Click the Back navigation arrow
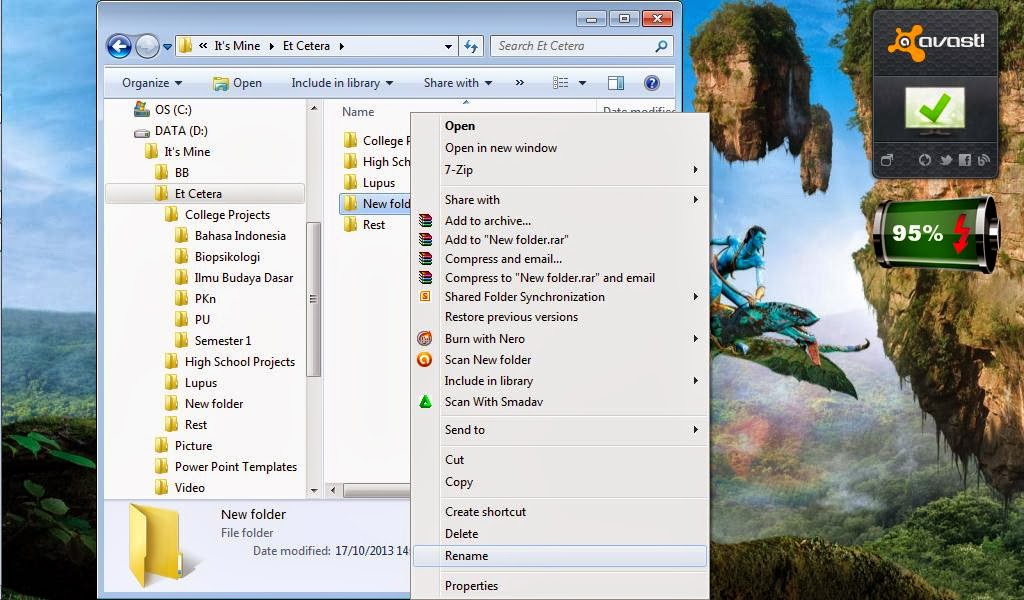 120,46
